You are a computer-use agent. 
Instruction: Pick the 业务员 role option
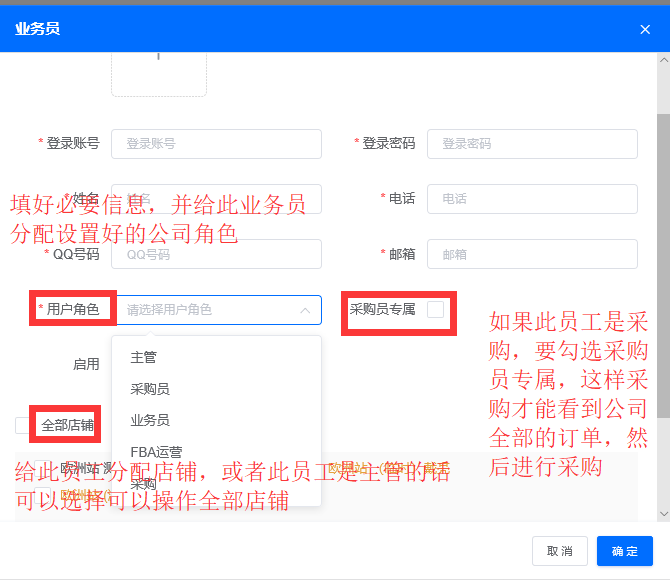(x=150, y=420)
